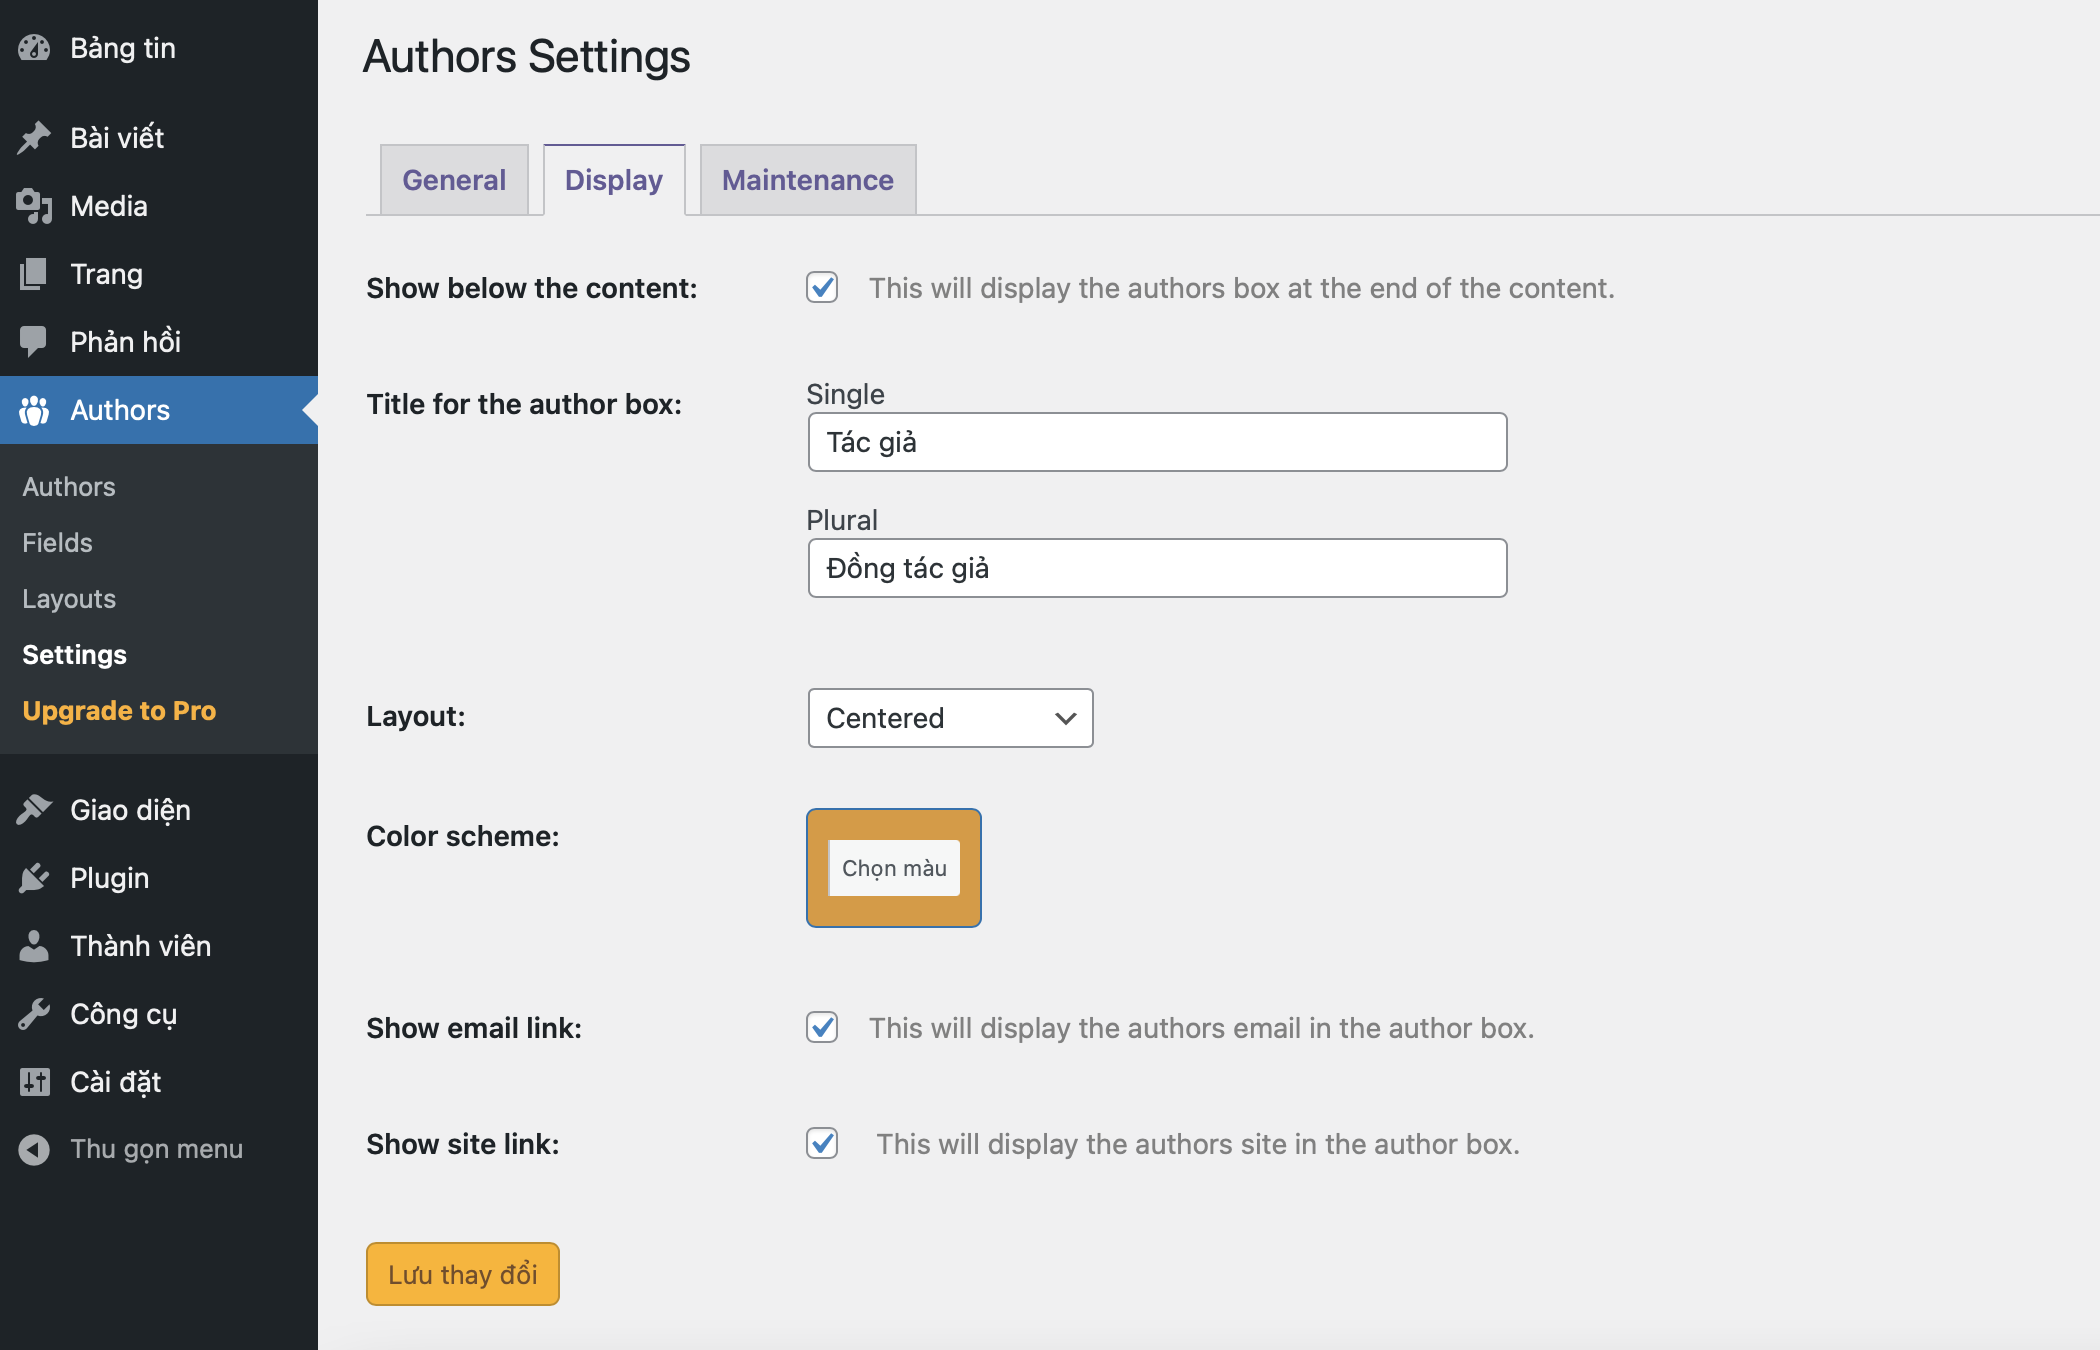Image resolution: width=2100 pixels, height=1350 pixels.
Task: Click the Bài viết pushpin icon
Action: click(x=34, y=138)
